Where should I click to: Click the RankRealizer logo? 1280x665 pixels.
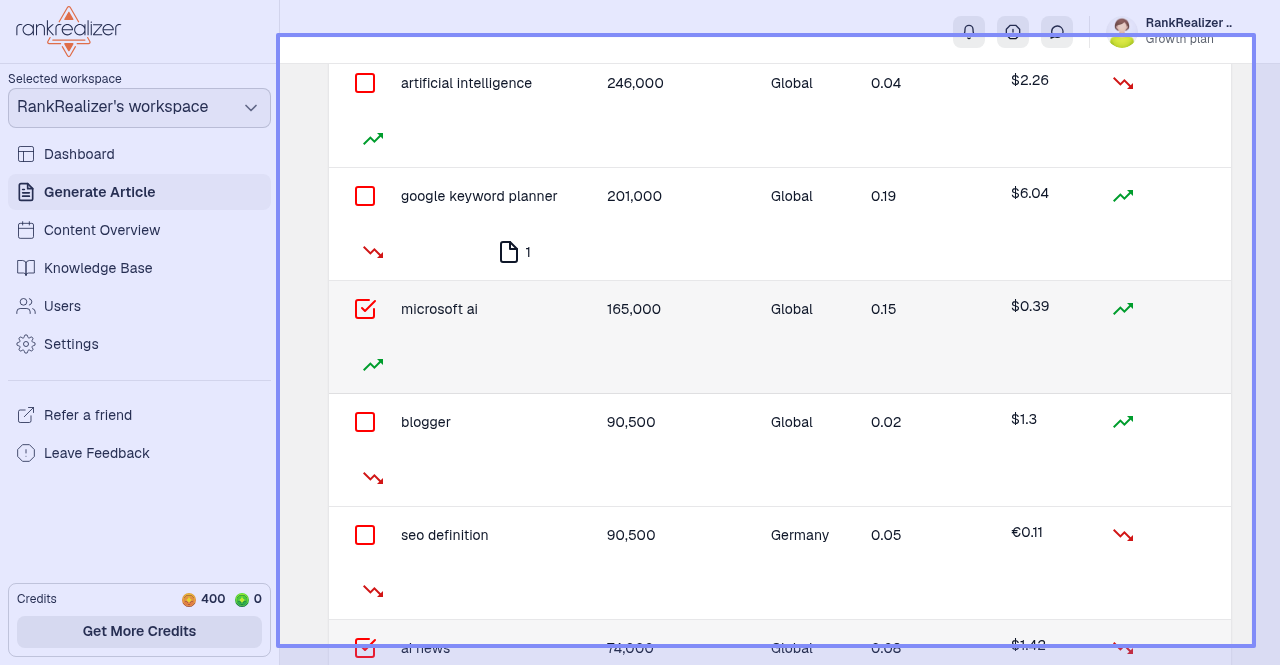coord(68,31)
